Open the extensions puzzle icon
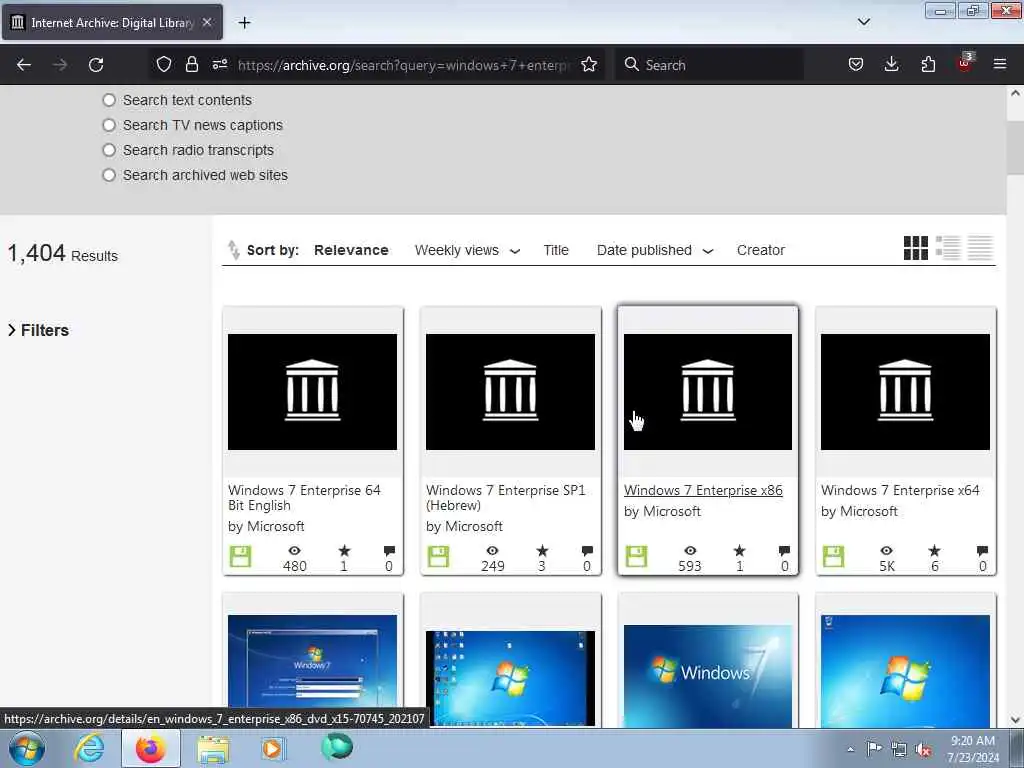The height and width of the screenshot is (768, 1024). 928,64
